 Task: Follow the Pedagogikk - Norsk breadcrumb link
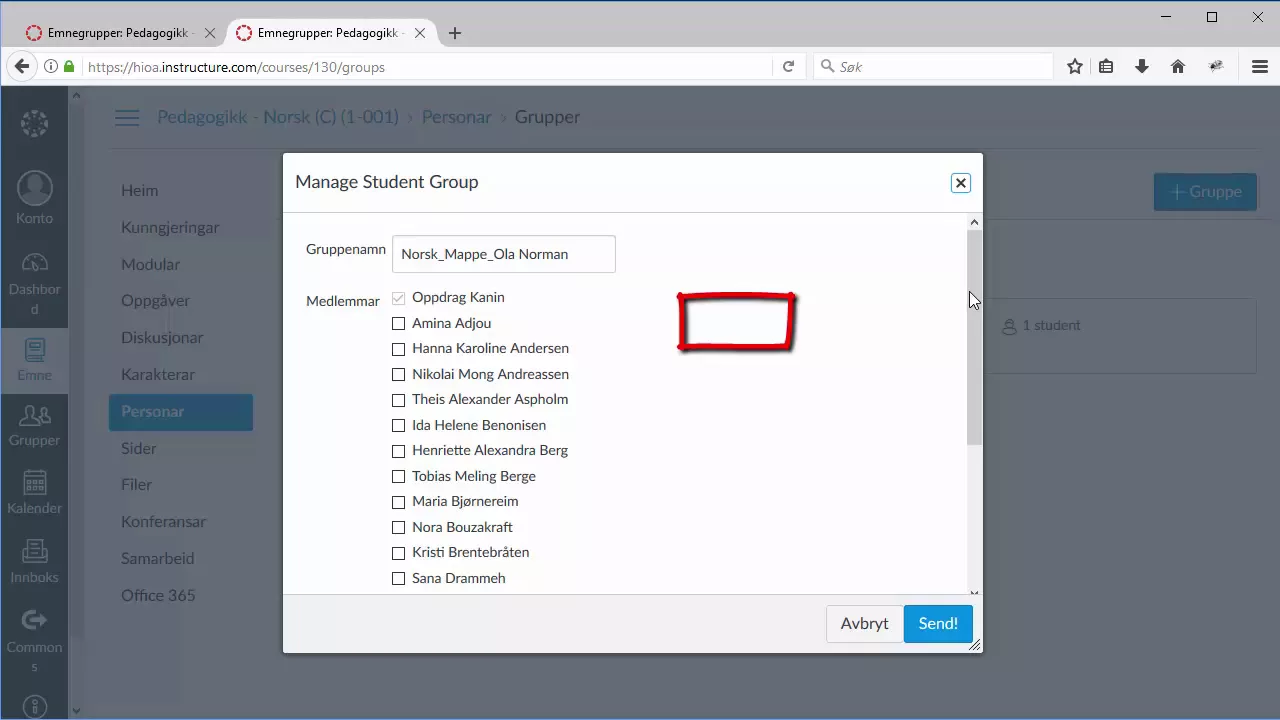[278, 117]
